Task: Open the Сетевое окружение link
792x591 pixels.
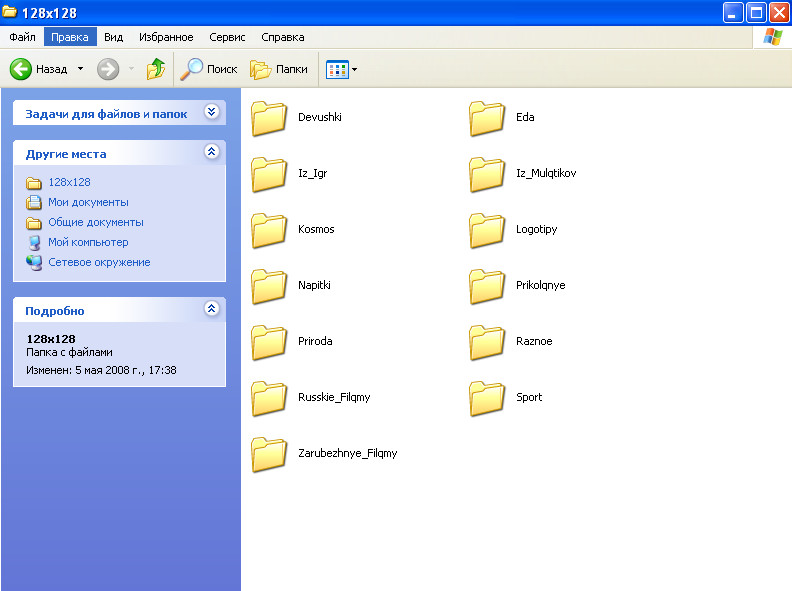Action: point(99,262)
